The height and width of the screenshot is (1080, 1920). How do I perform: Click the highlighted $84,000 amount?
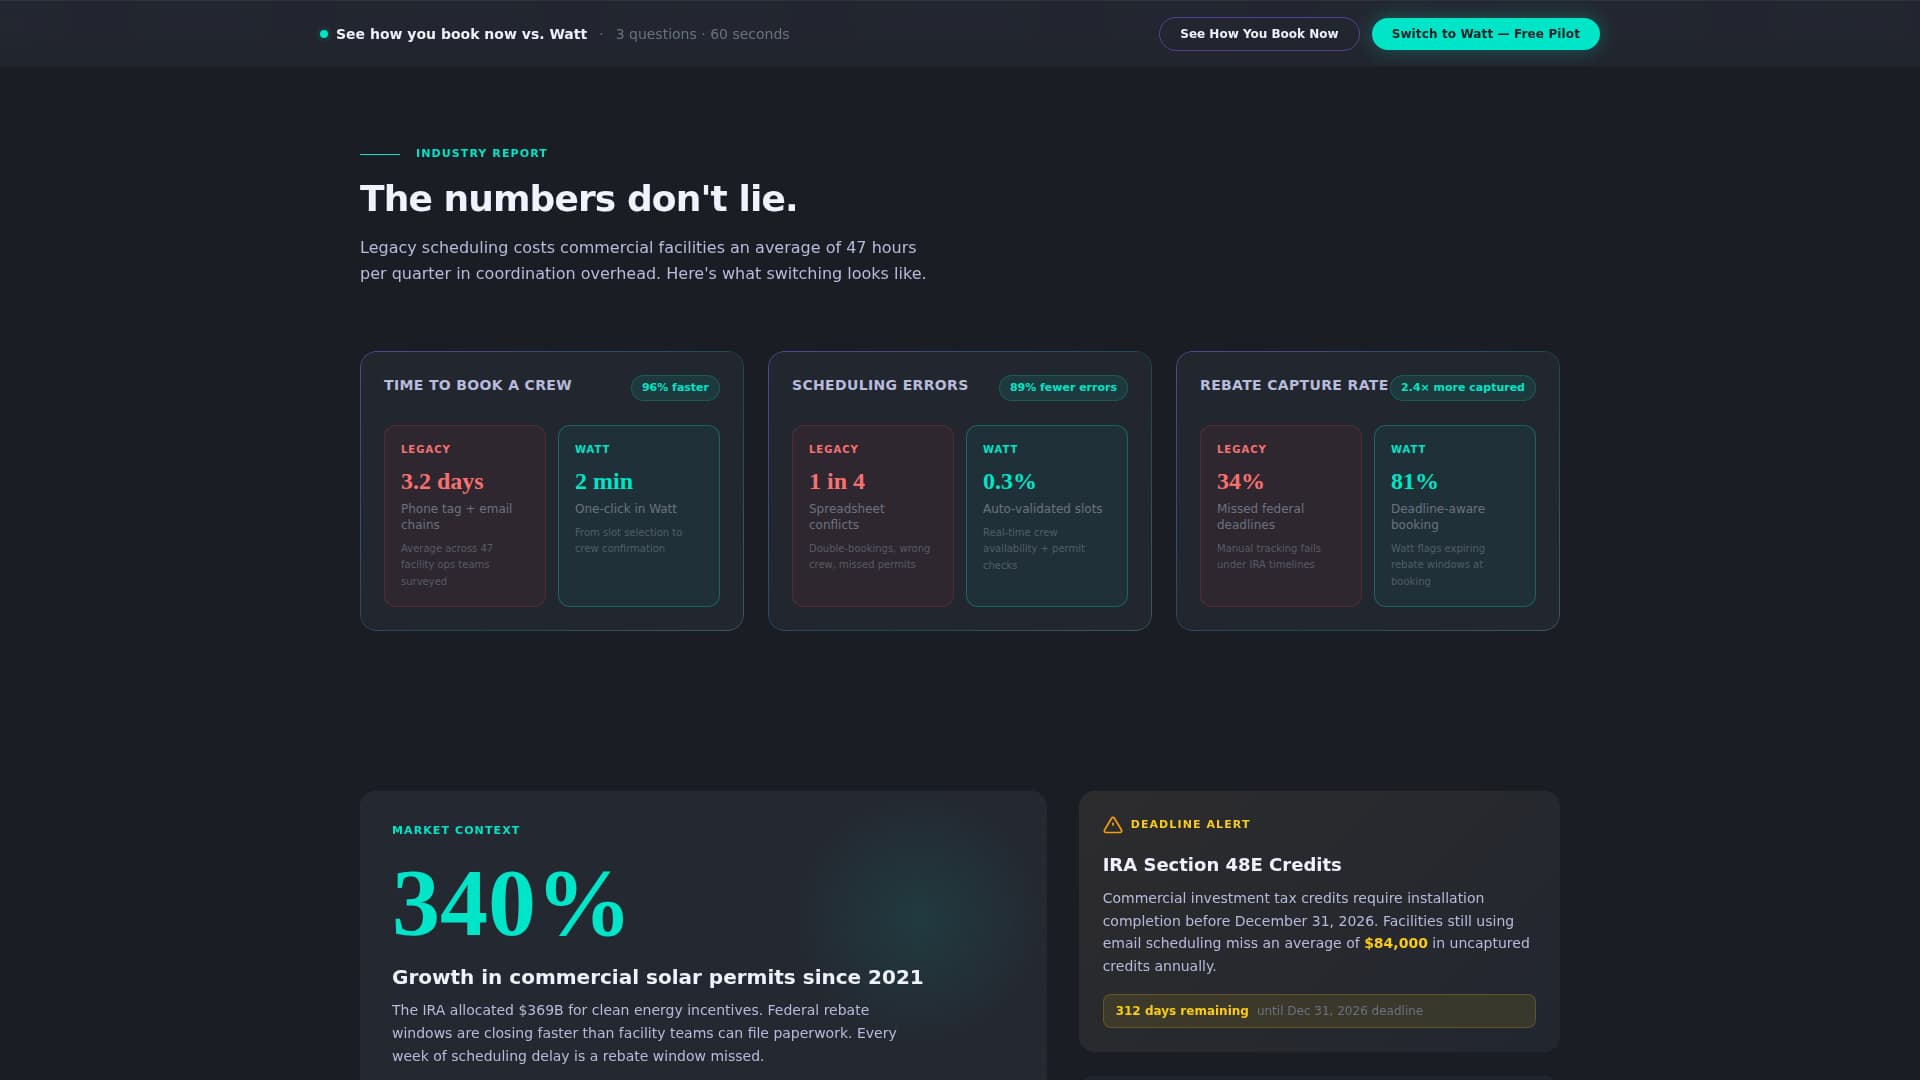(x=1395, y=943)
